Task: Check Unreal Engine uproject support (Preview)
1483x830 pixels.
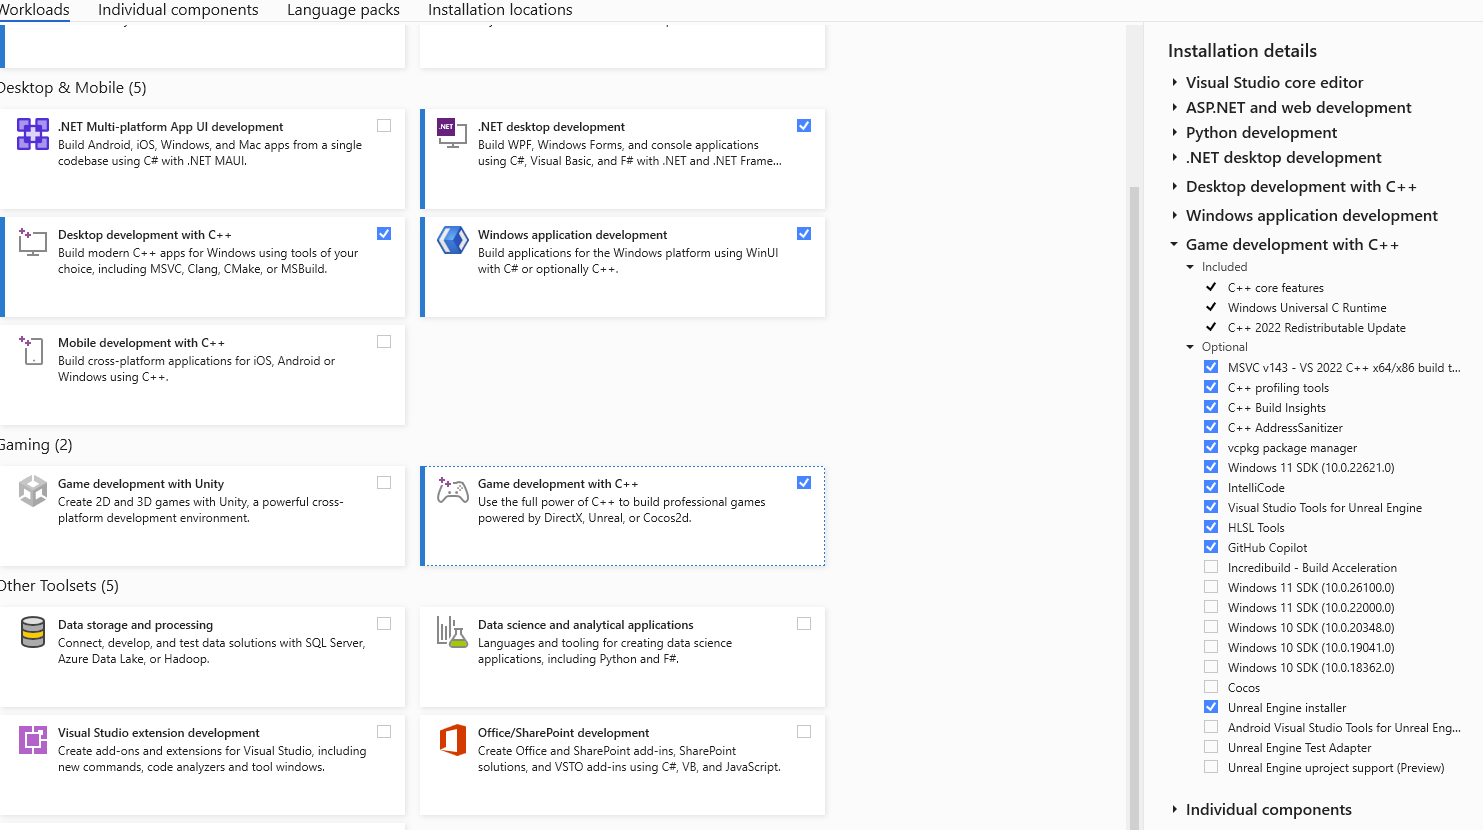Action: (x=1211, y=767)
